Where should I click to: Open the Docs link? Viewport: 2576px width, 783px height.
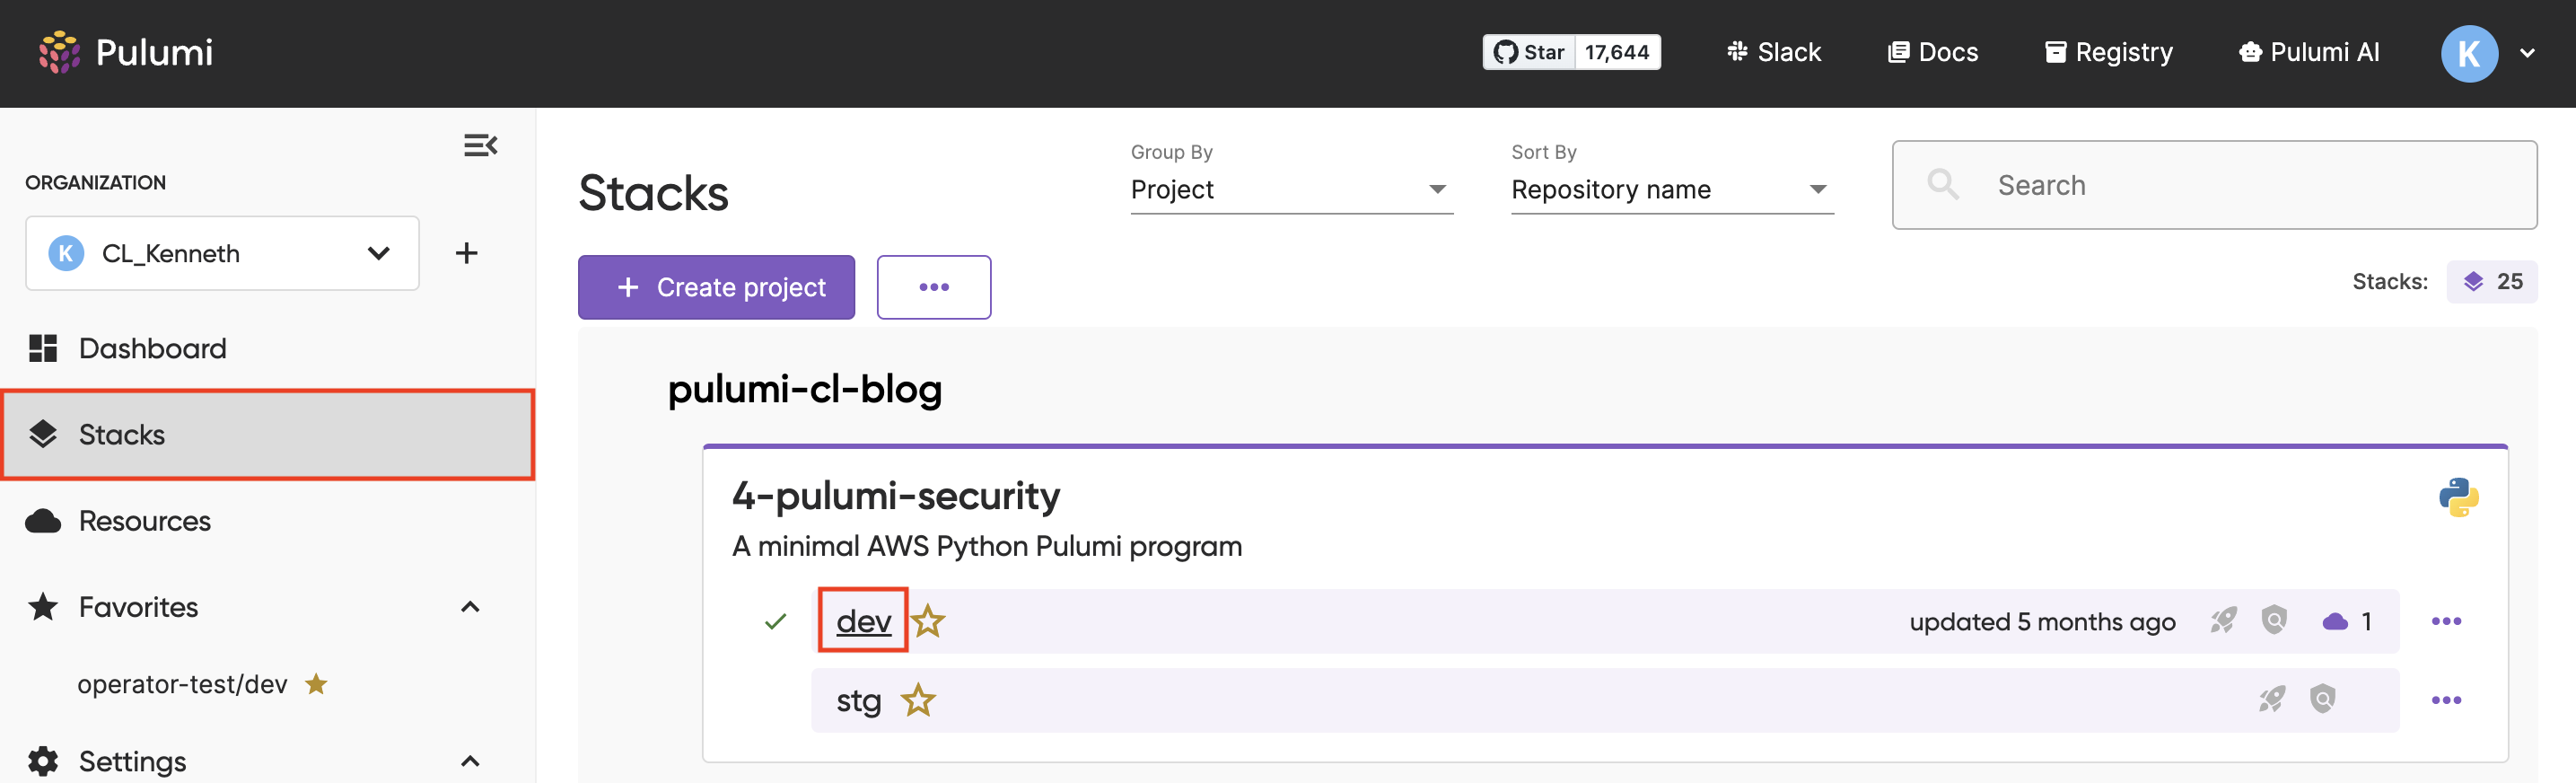coord(1933,52)
